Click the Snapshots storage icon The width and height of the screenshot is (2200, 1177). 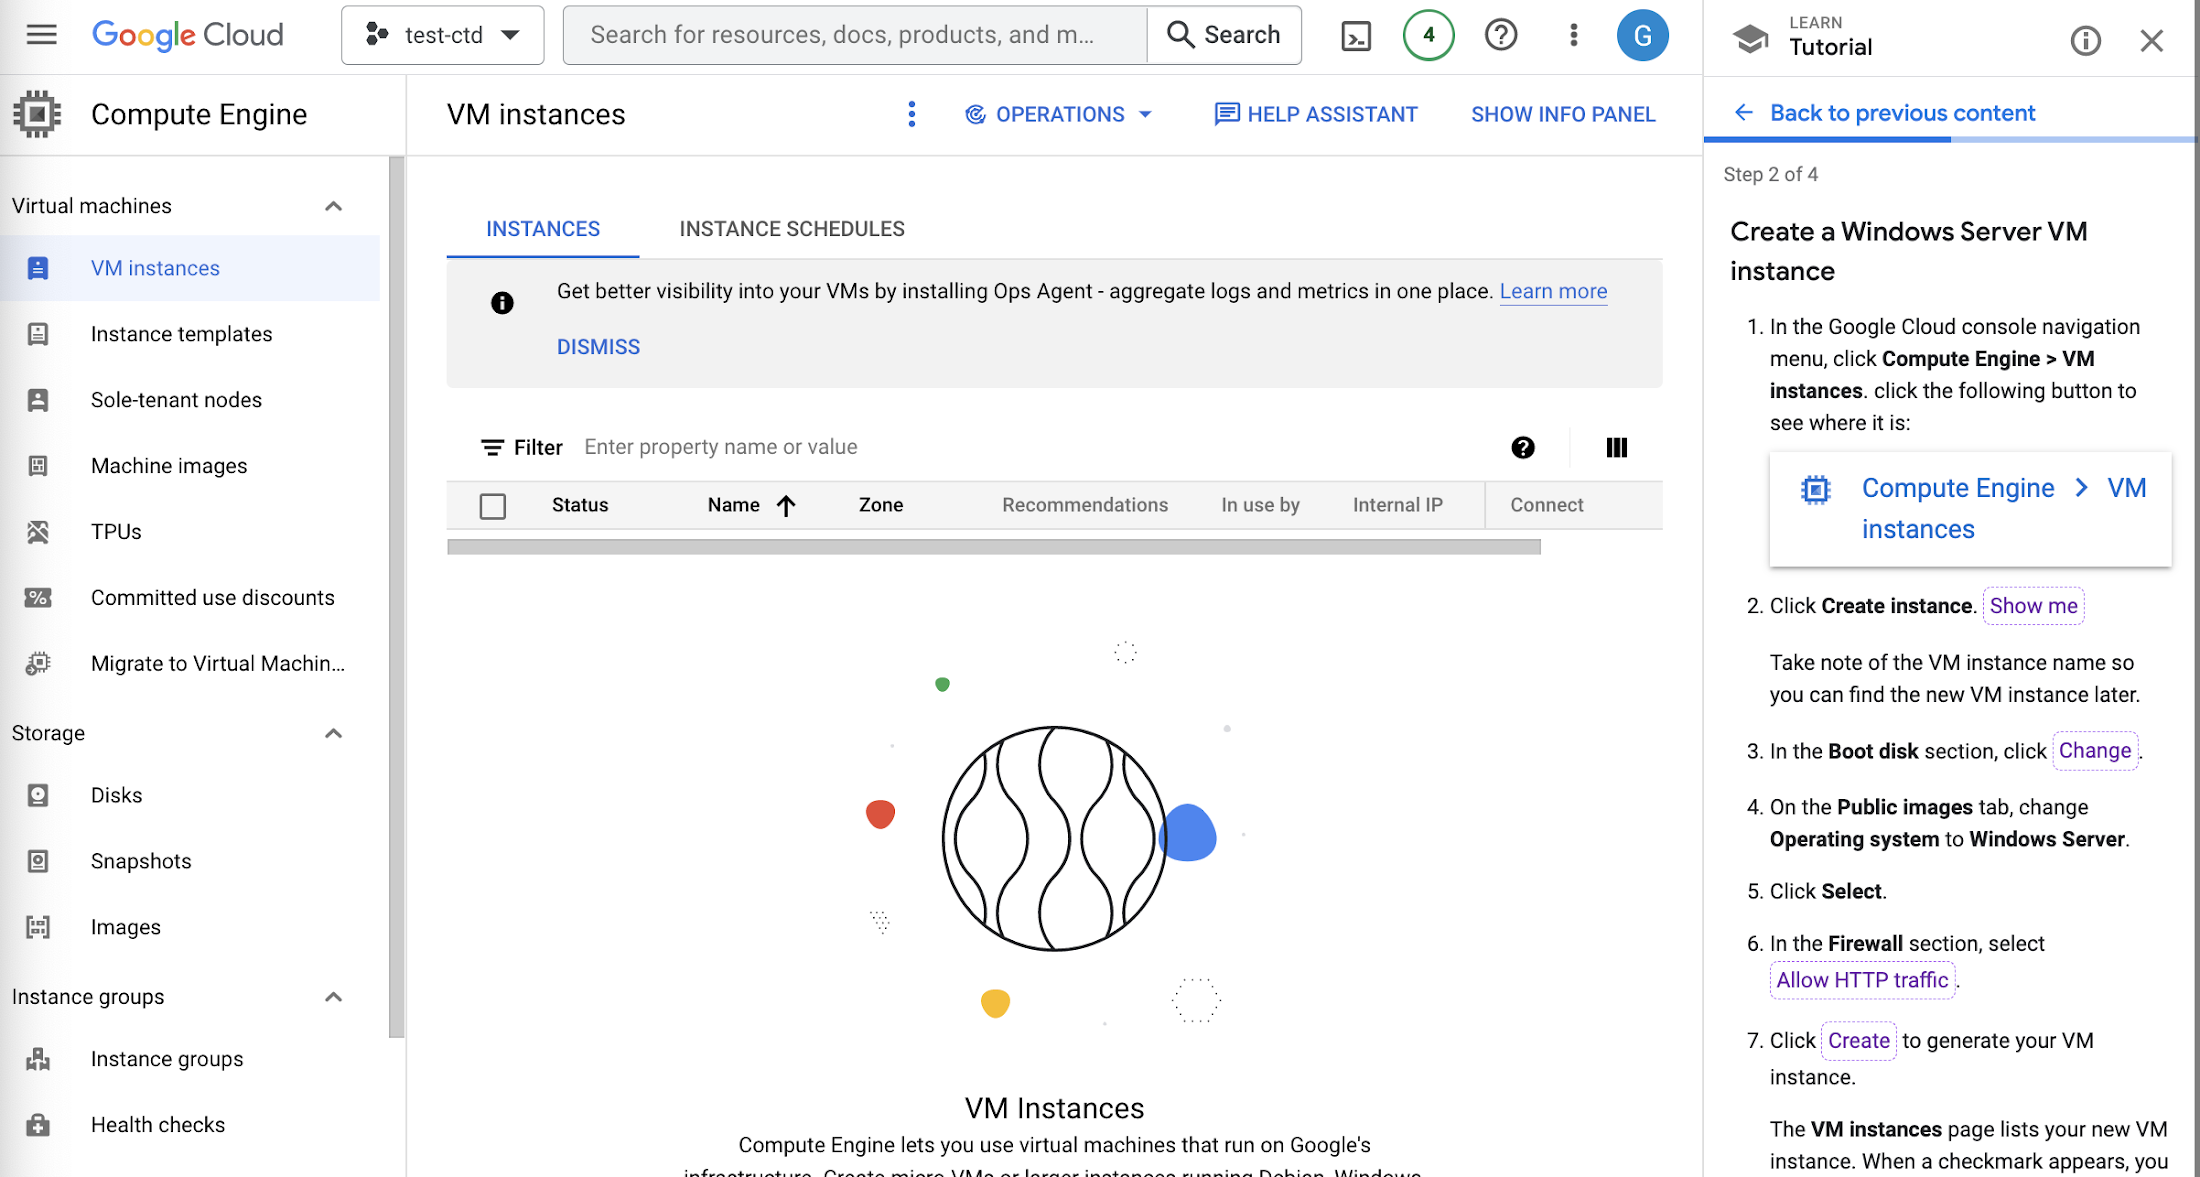click(38, 860)
